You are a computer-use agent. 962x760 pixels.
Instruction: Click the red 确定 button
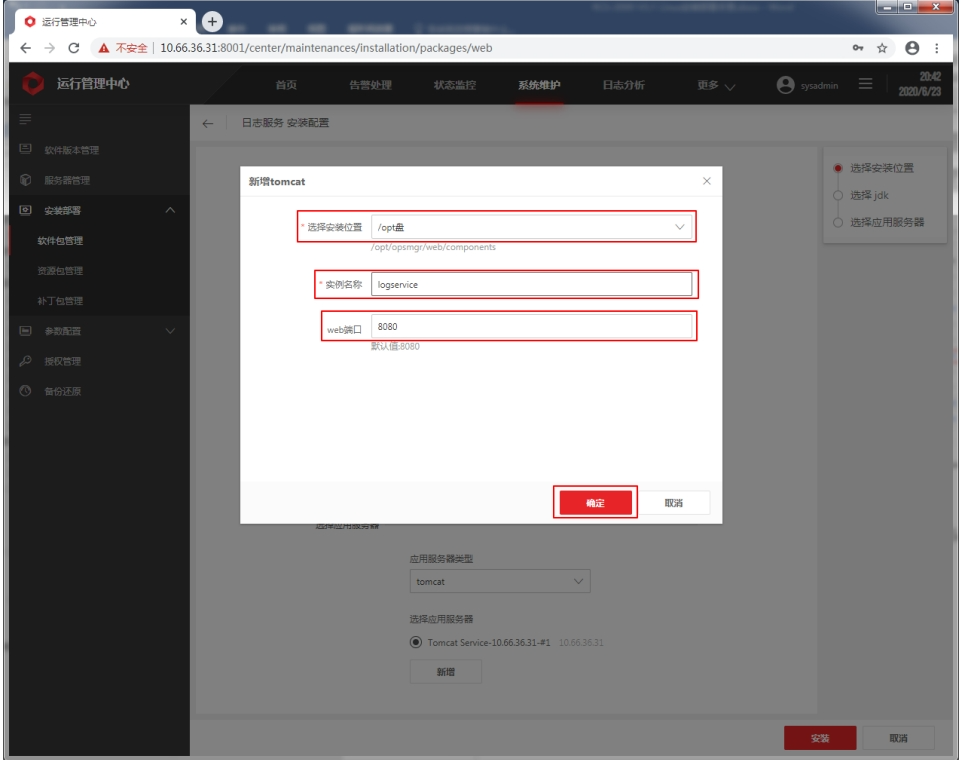pyautogui.click(x=595, y=503)
